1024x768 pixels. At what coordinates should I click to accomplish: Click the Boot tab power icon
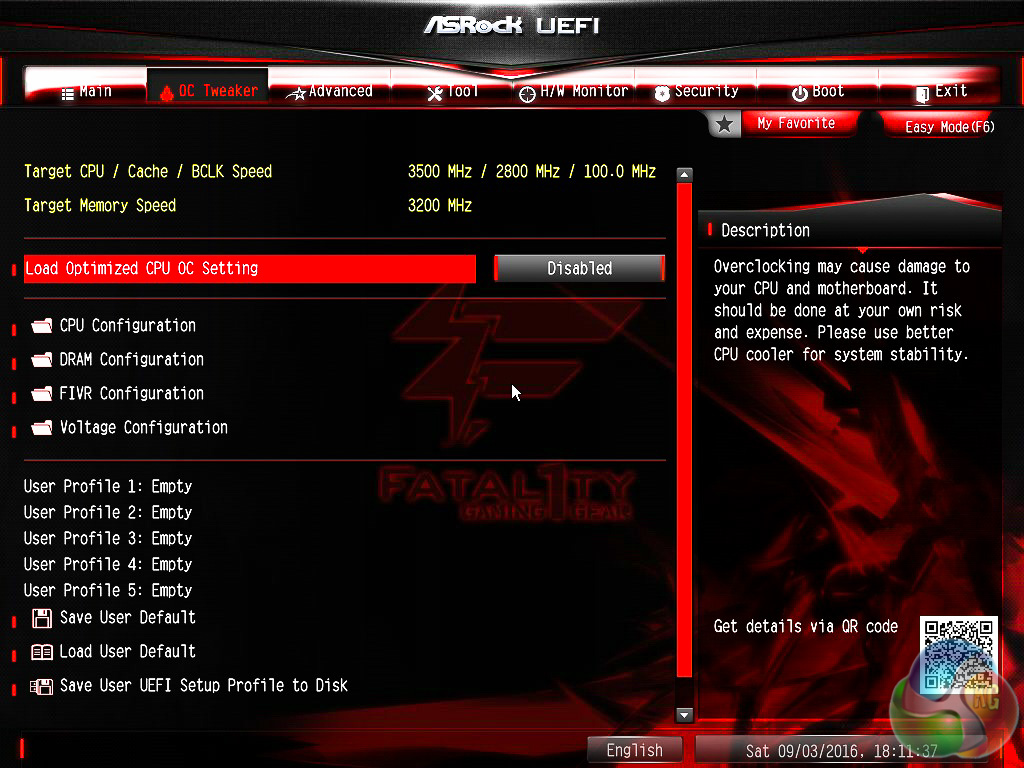[800, 94]
